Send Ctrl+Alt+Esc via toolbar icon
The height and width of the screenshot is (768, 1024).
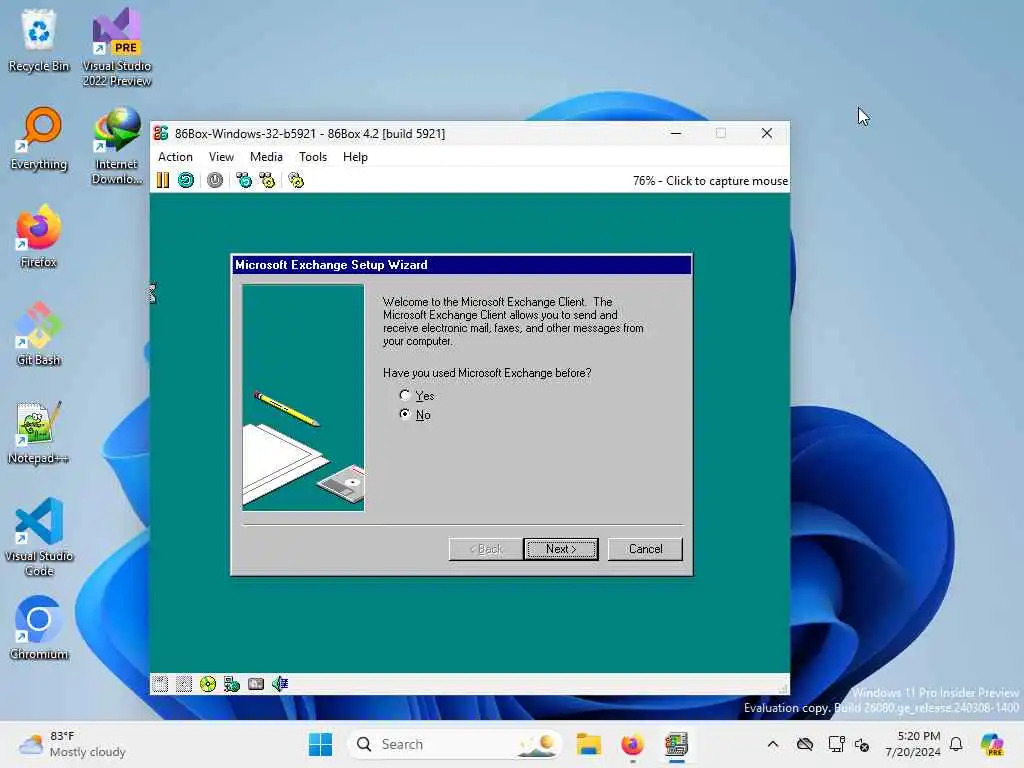tap(267, 180)
